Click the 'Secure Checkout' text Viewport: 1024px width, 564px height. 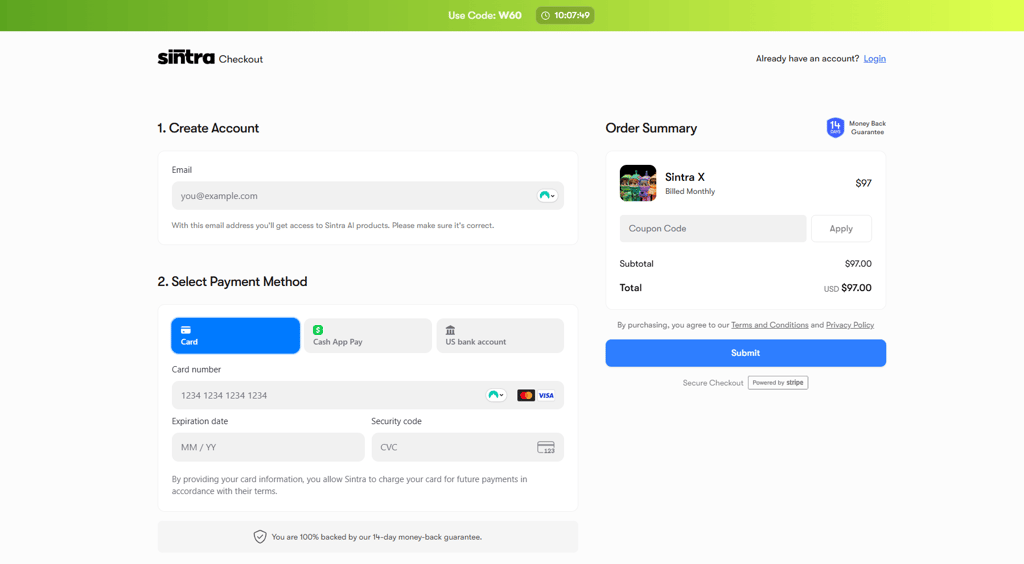pos(712,383)
